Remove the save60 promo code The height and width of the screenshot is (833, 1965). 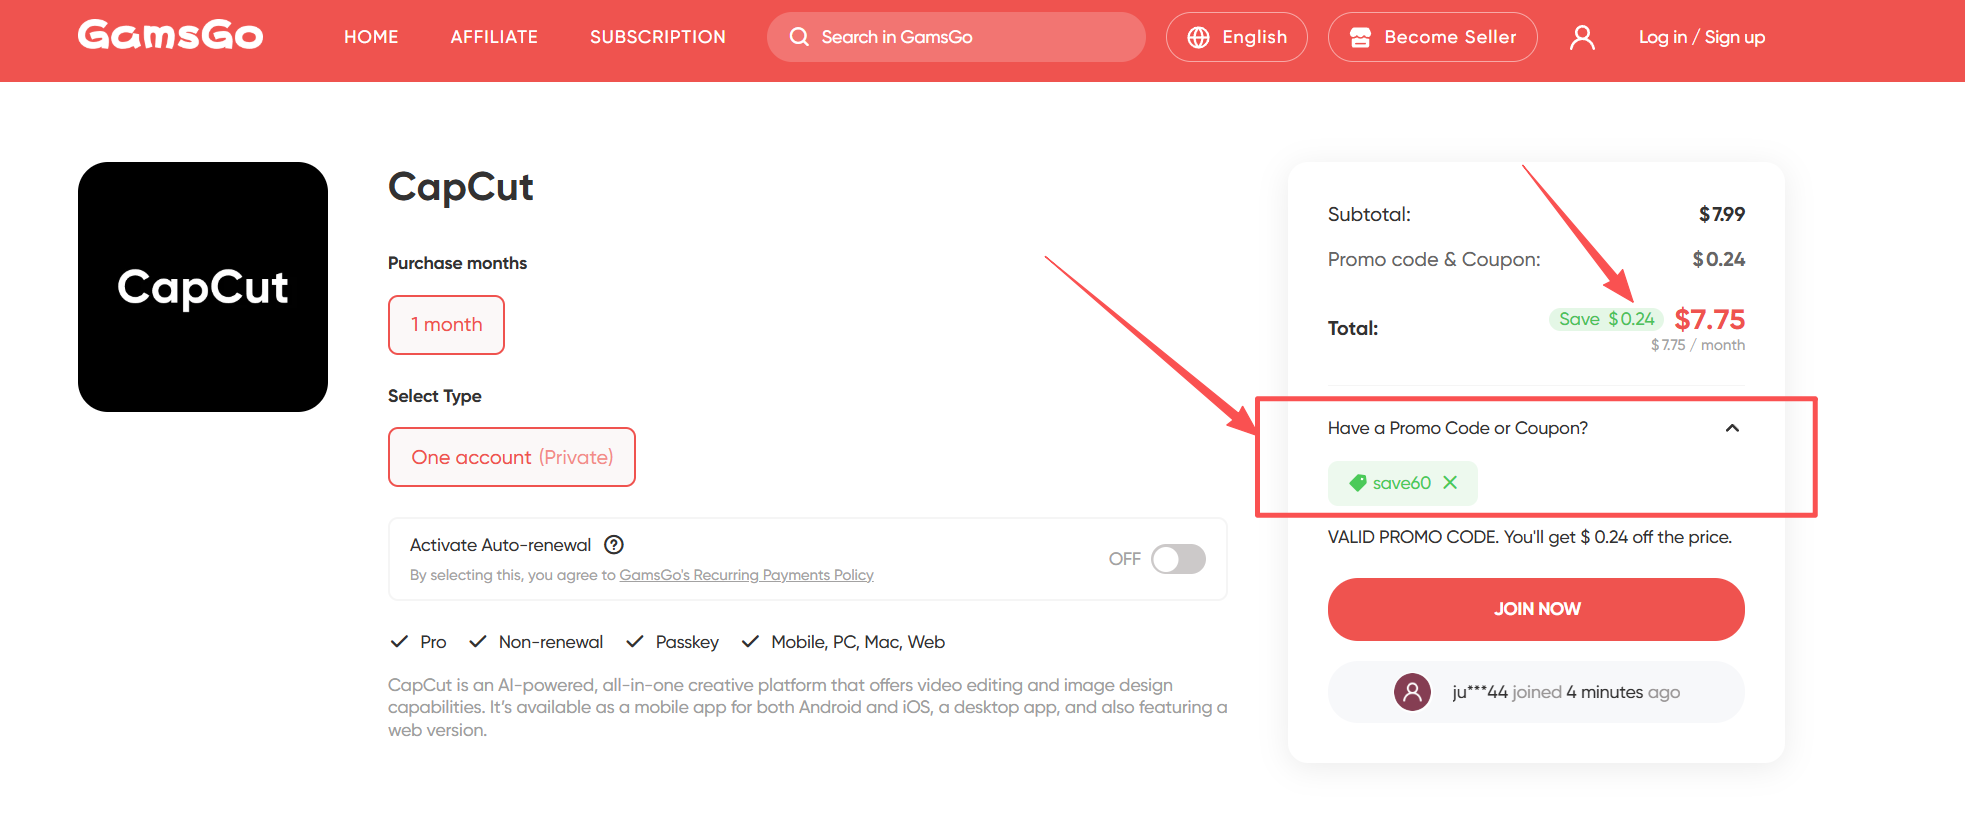coord(1450,482)
